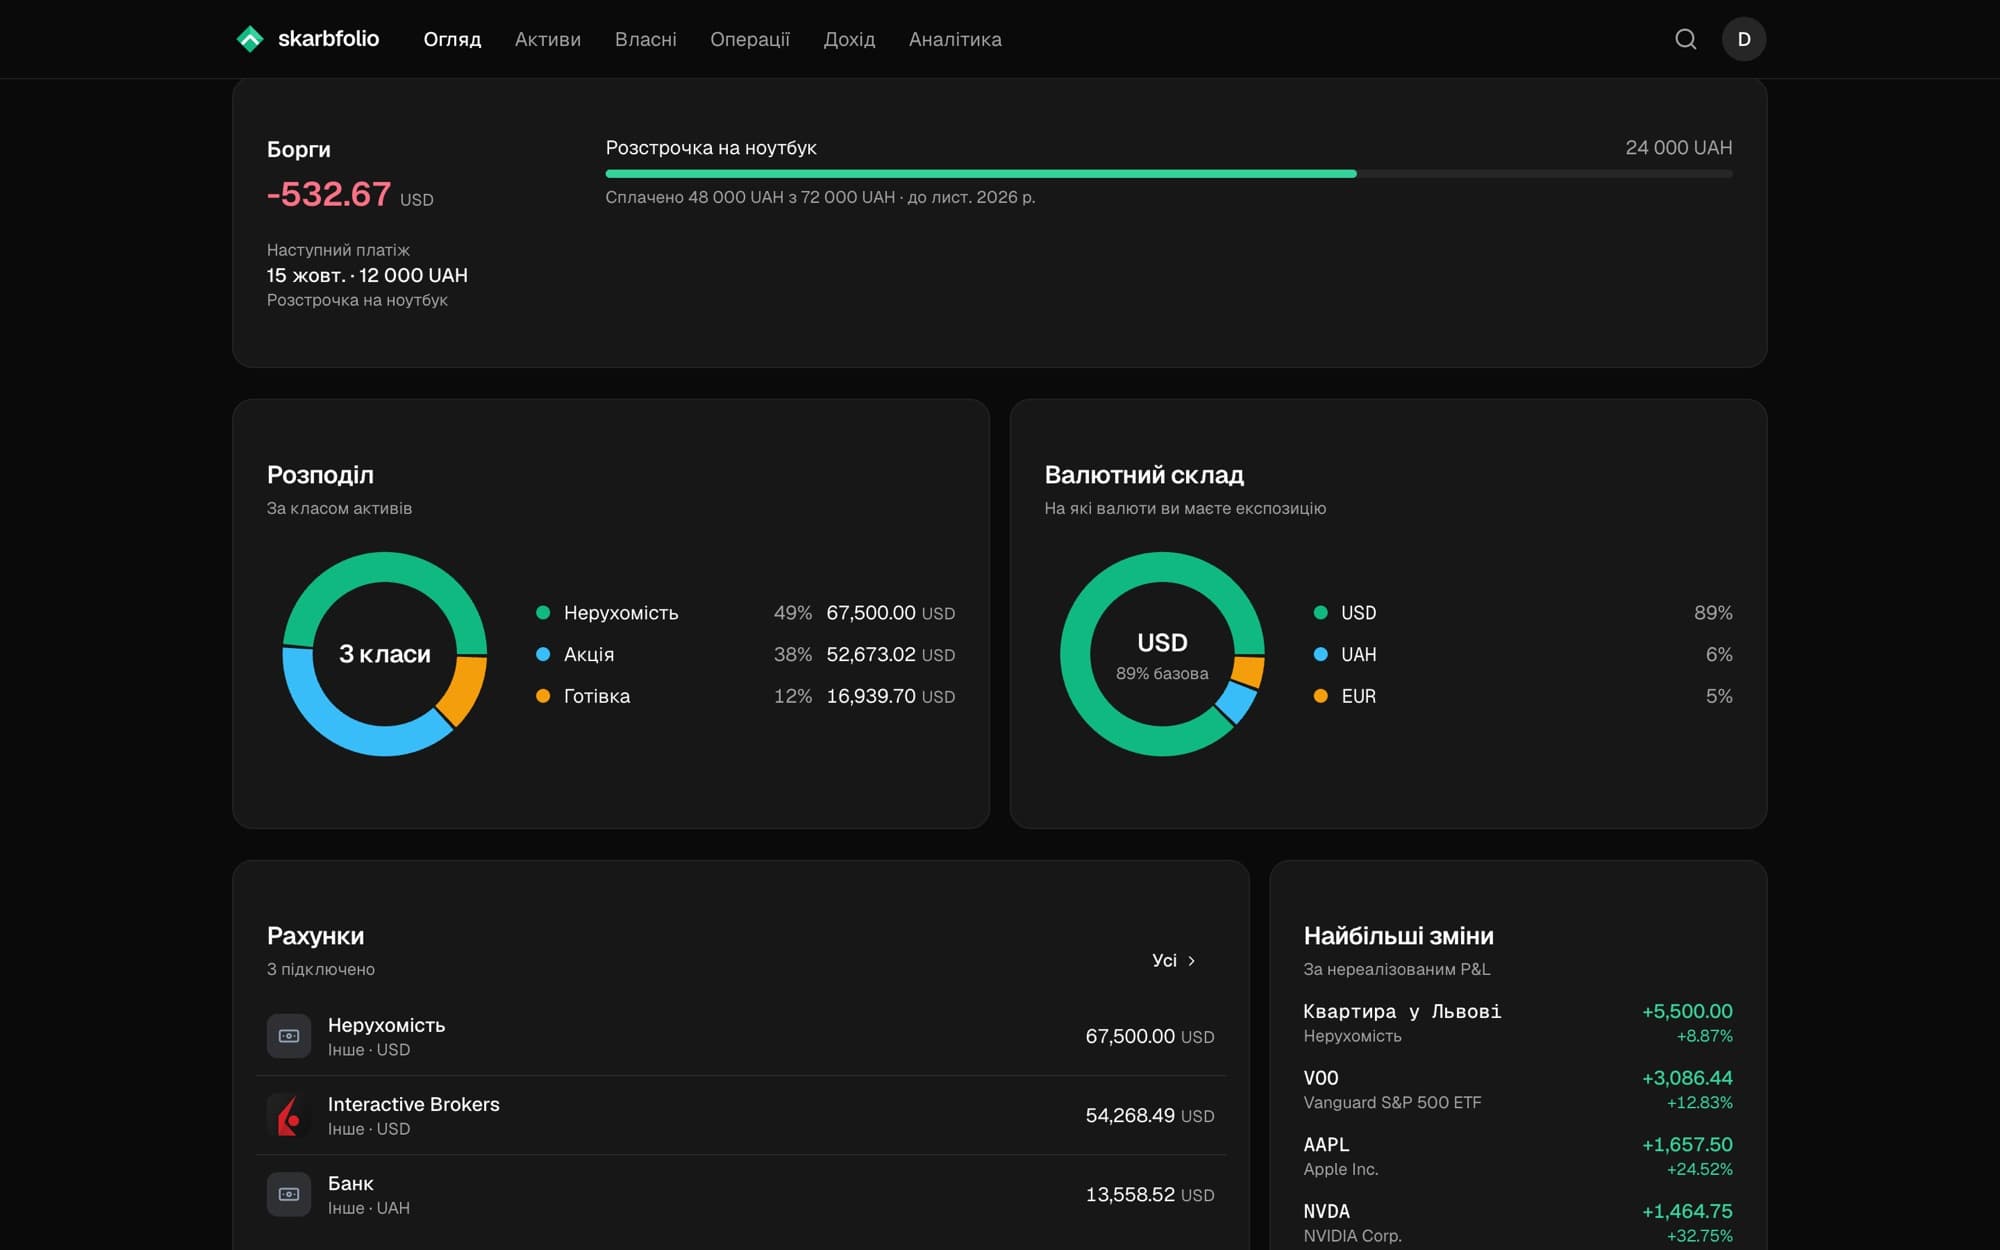
Task: Click the 13,558.52 USD bank balance
Action: tap(1150, 1194)
